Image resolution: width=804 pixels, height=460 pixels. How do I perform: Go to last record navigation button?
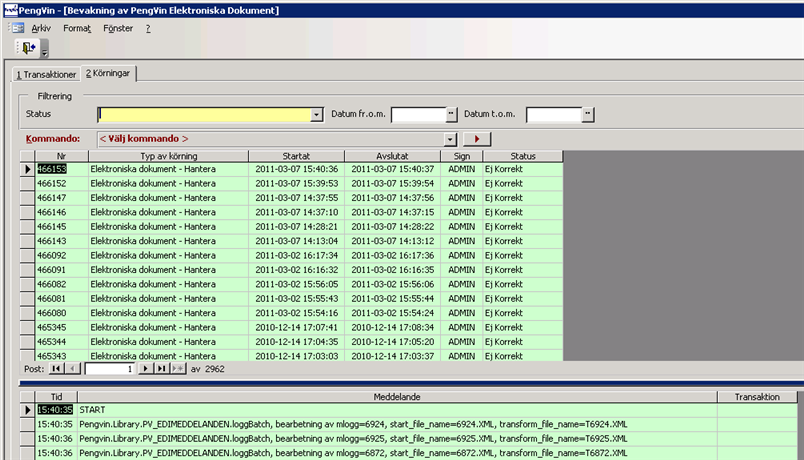[x=162, y=369]
